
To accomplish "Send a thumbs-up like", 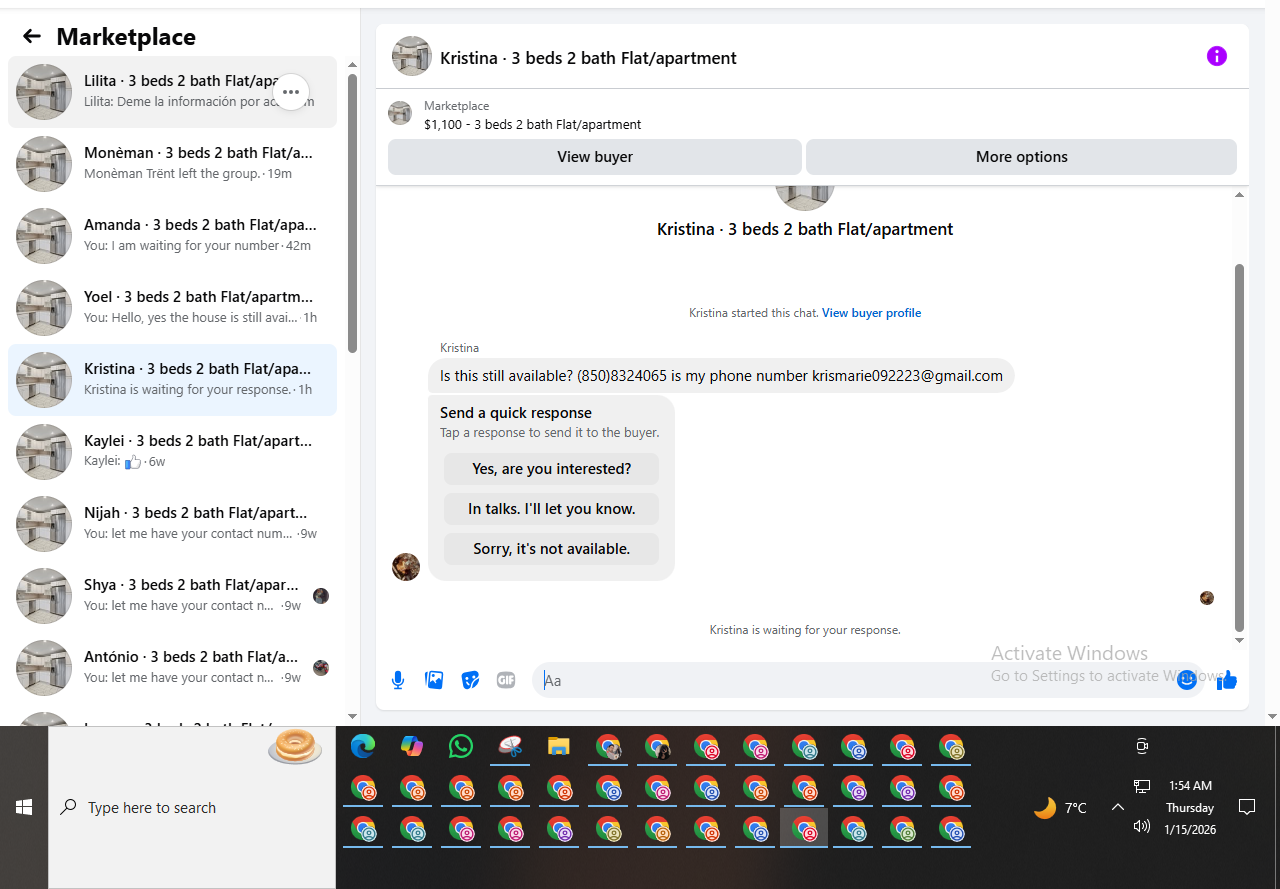I will [1227, 680].
